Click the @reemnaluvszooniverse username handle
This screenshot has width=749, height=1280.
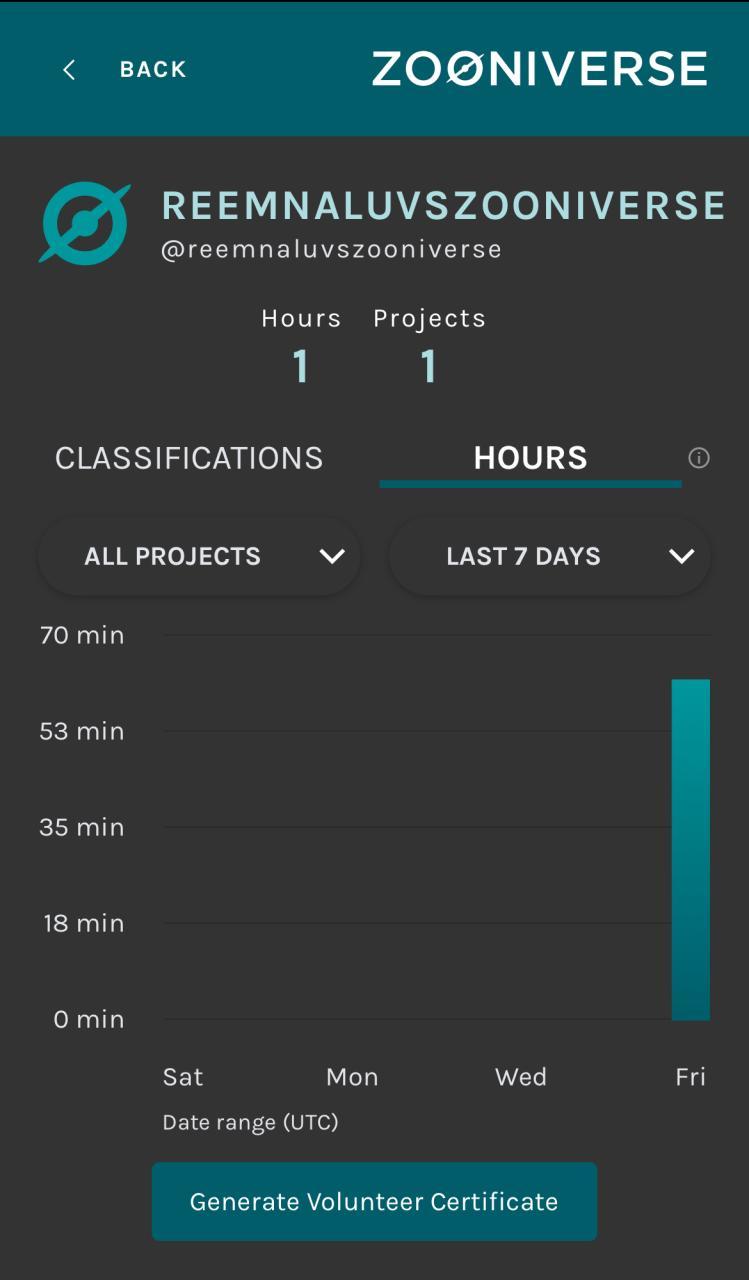(331, 249)
